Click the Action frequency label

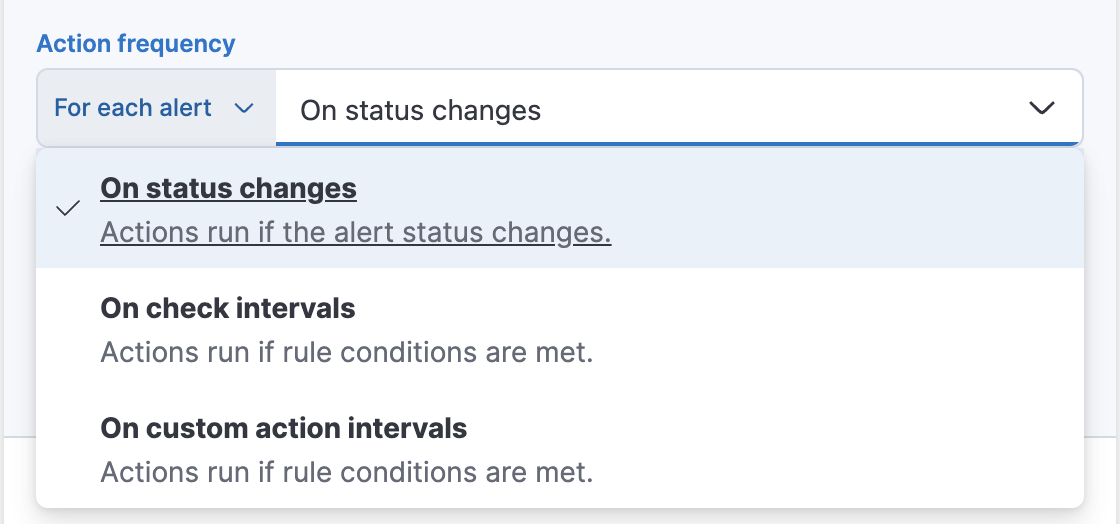(x=136, y=44)
